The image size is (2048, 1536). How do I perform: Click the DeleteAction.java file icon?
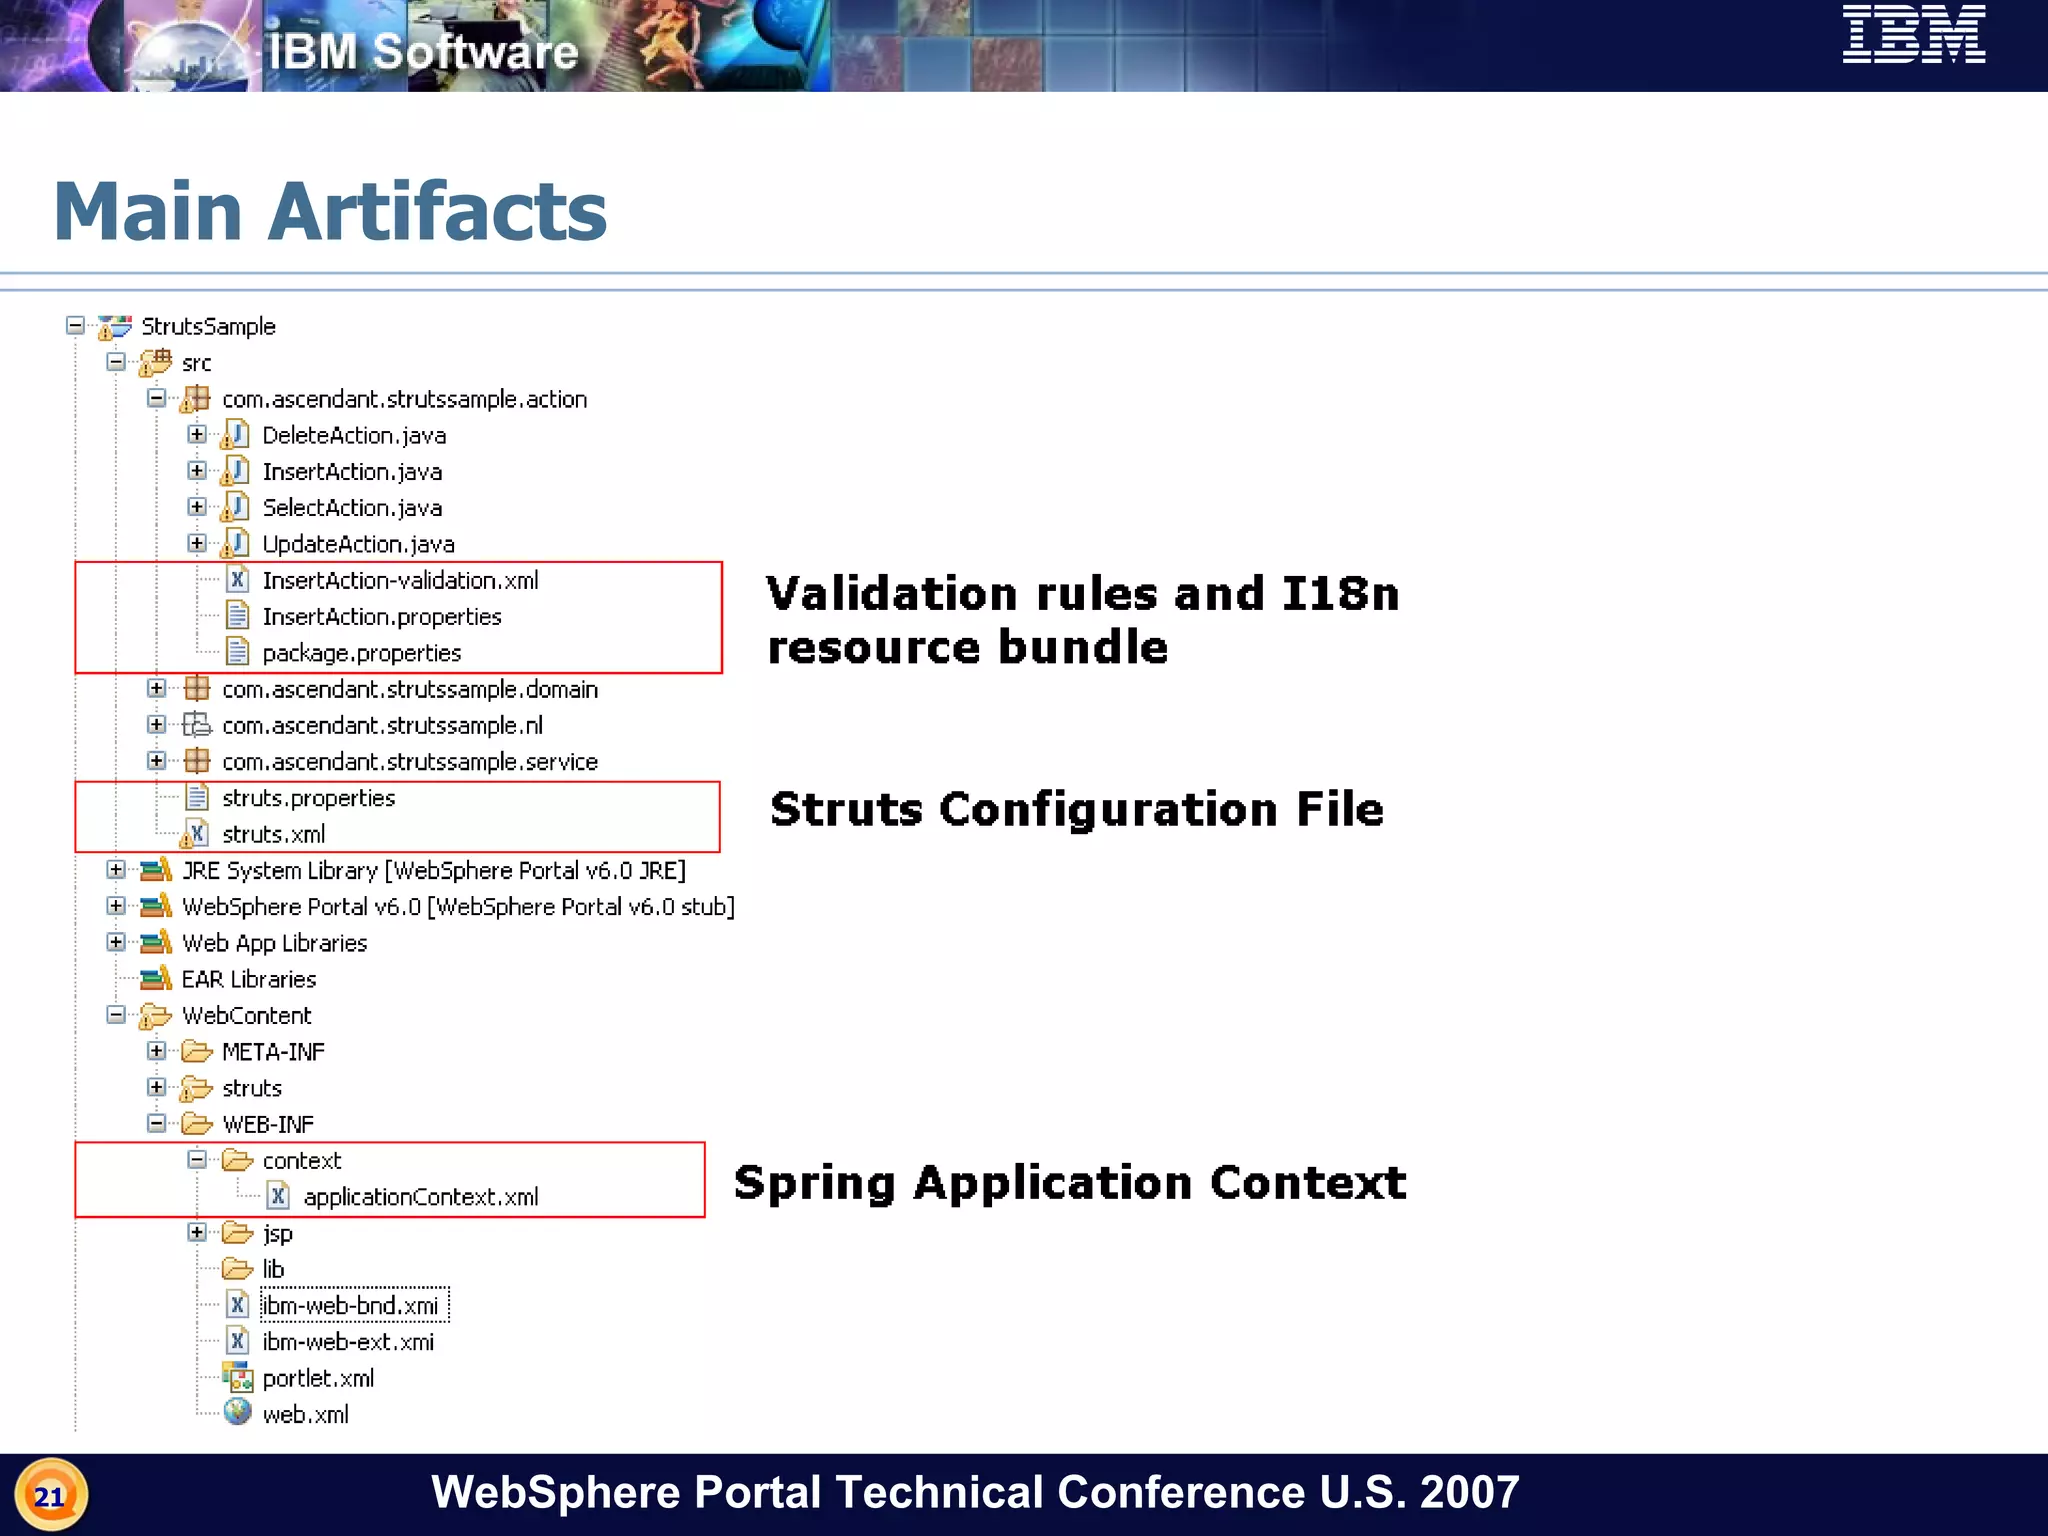(x=235, y=435)
